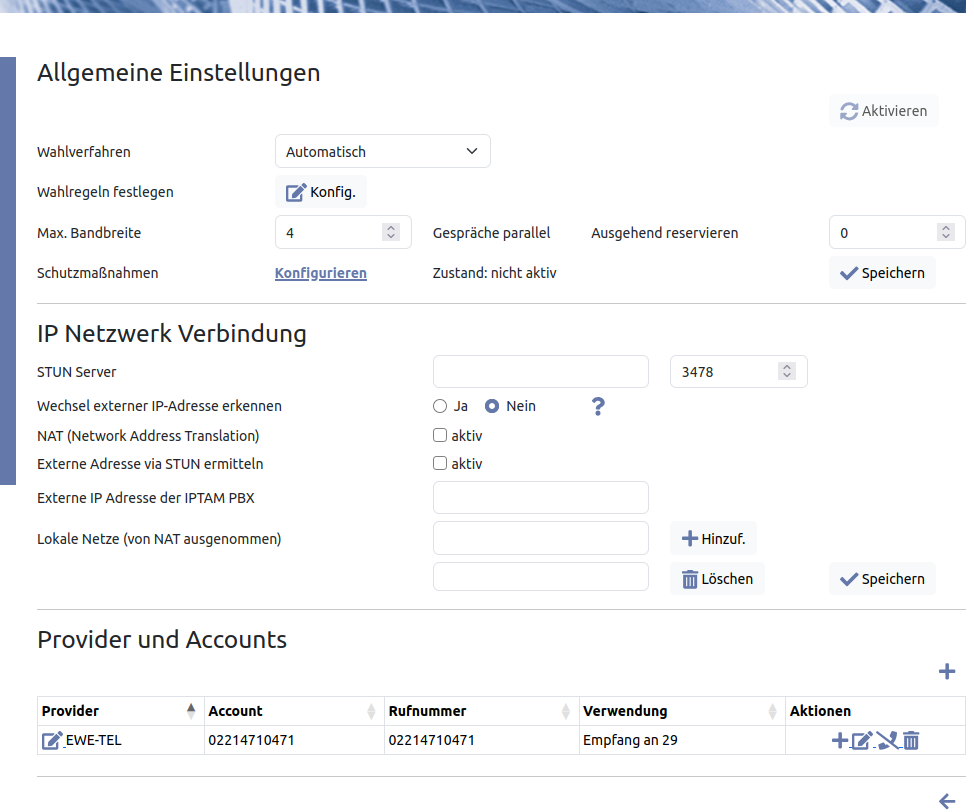Click the edit pencil in the Aktionen column
The image size is (974, 812).
tap(861, 741)
